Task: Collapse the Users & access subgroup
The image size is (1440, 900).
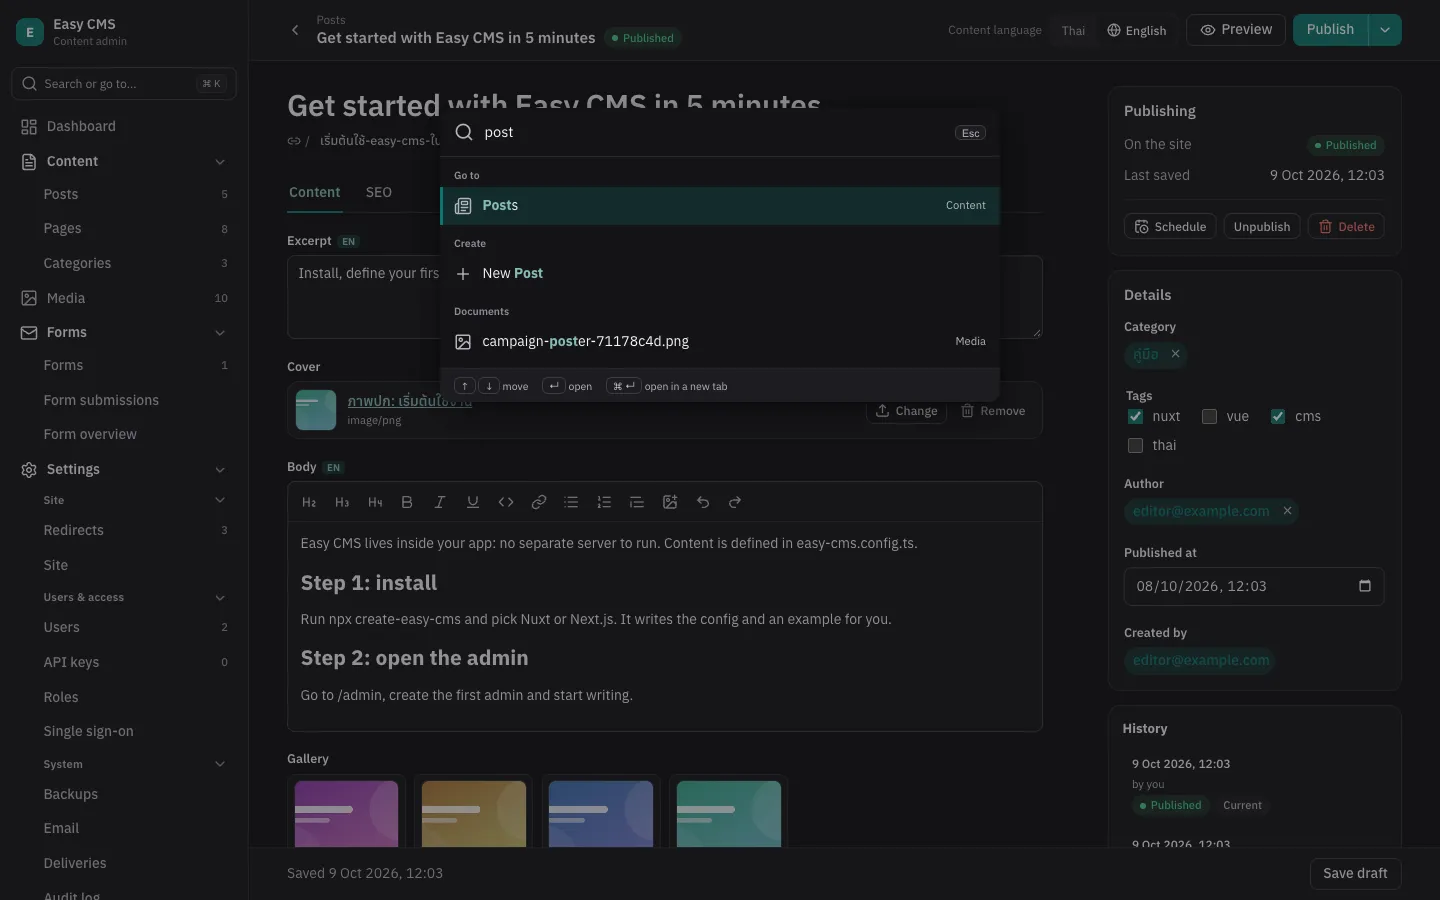Action: coord(220,598)
